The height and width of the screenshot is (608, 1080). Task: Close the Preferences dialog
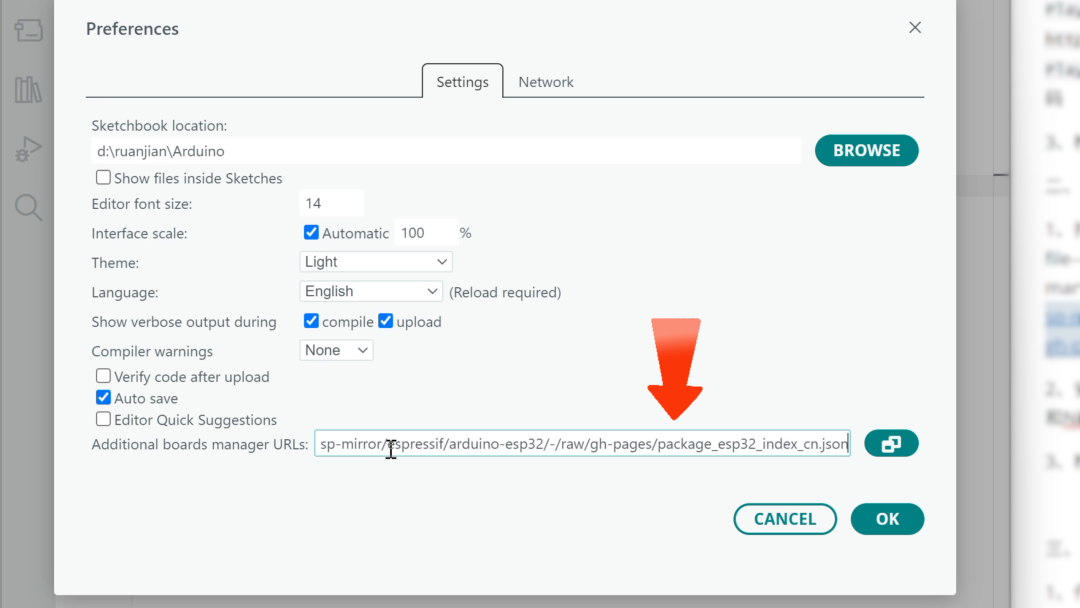tap(915, 28)
